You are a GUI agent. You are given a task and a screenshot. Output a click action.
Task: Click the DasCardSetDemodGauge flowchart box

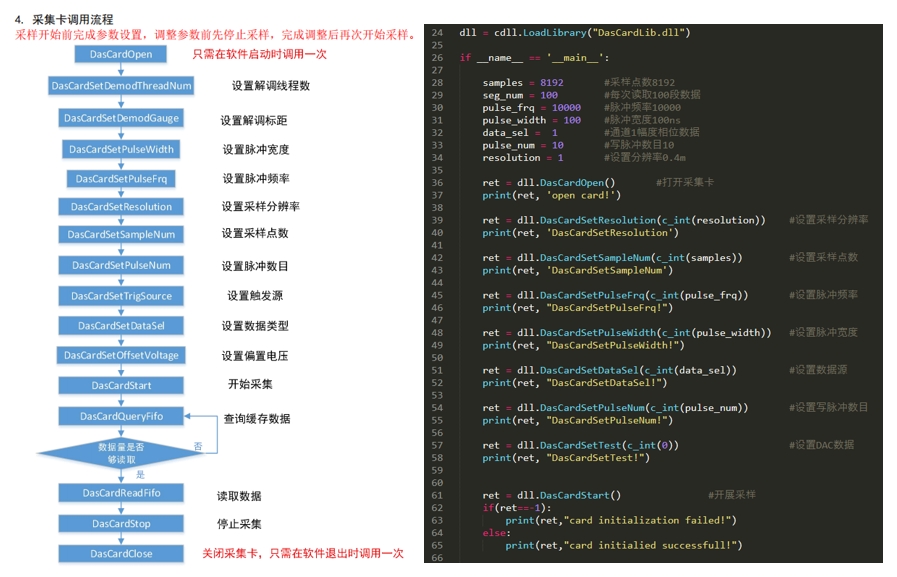coord(121,118)
